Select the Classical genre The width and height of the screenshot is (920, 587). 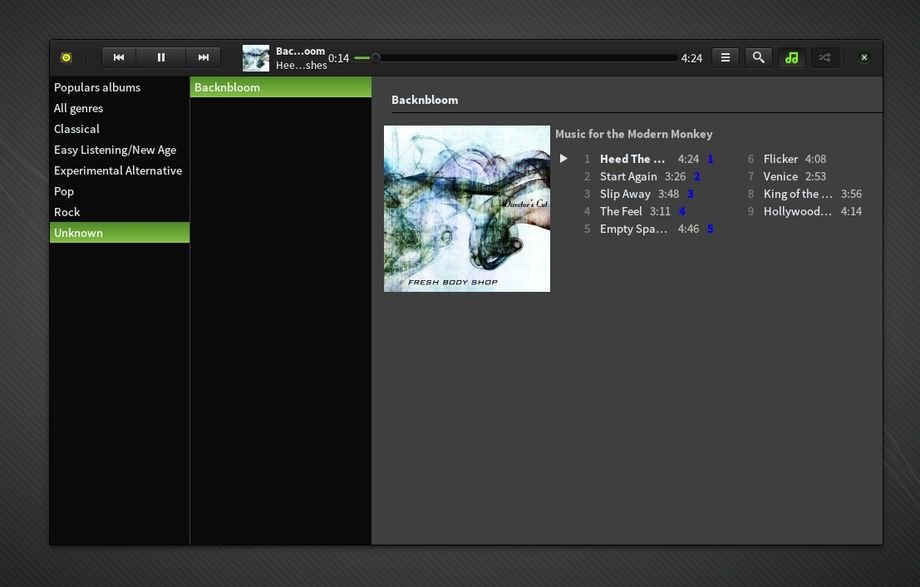(77, 129)
